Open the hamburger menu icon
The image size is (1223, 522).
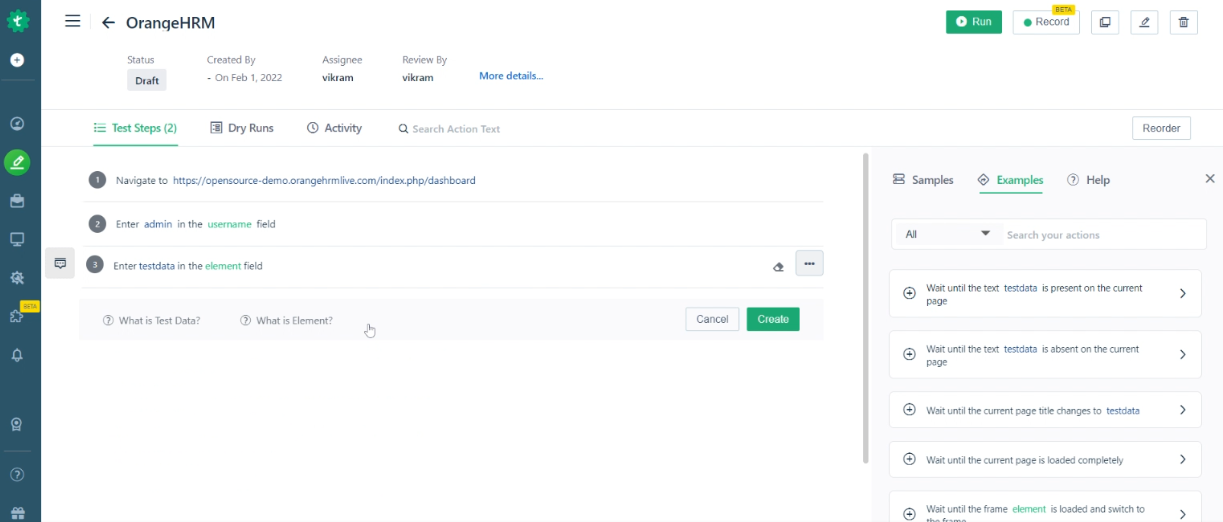pos(73,21)
